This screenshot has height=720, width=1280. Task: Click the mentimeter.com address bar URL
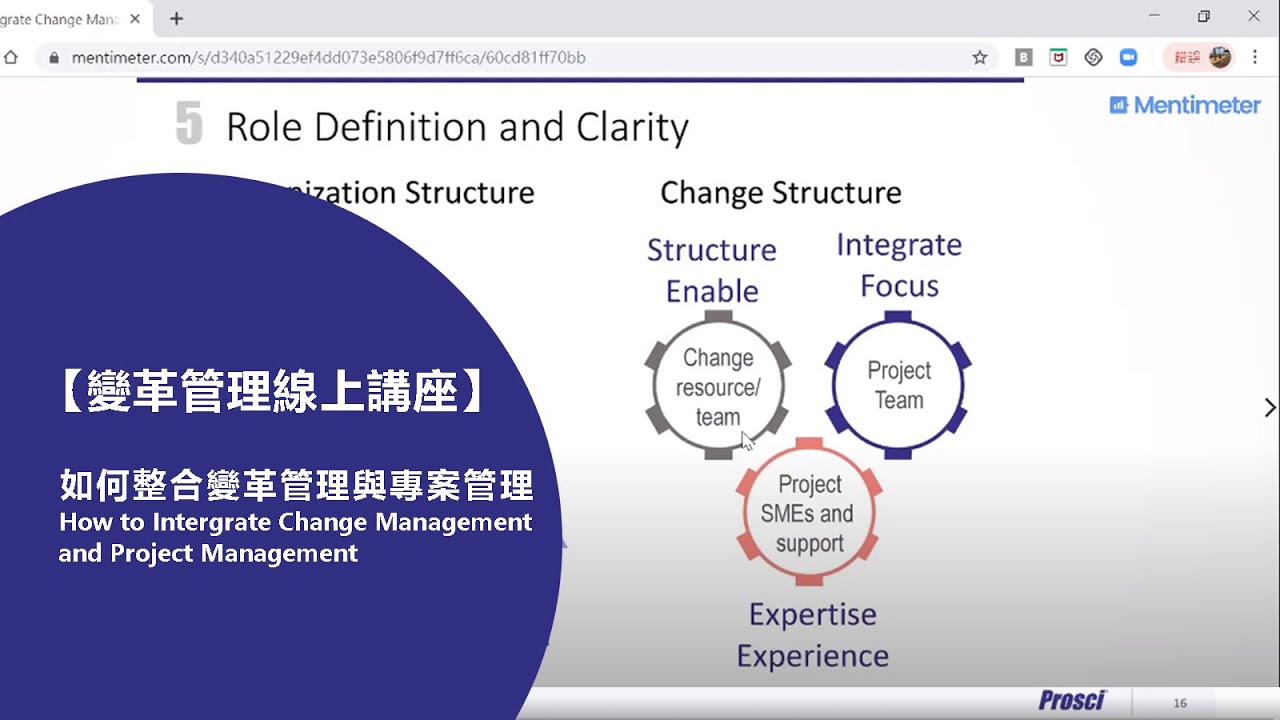click(x=329, y=58)
